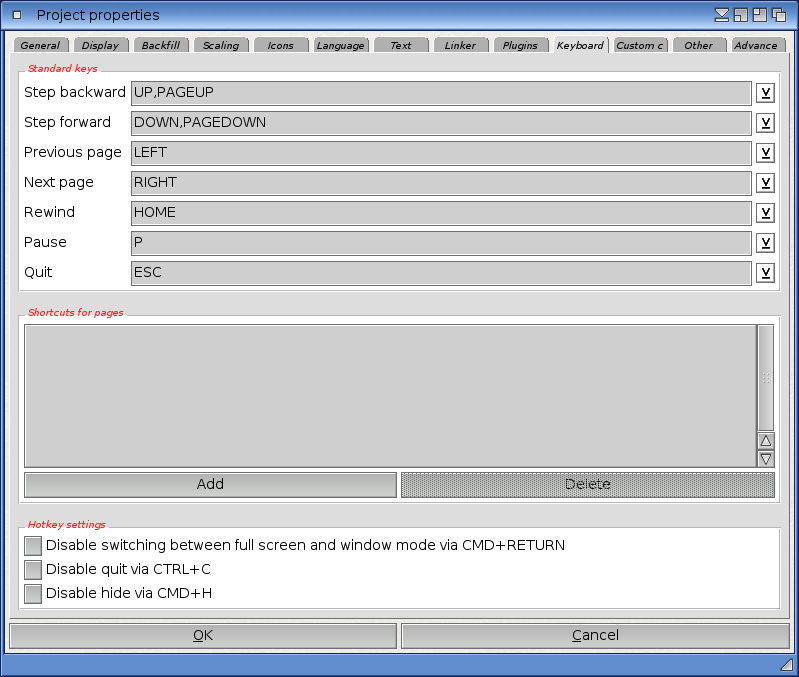
Task: Click window depth gadget in title bar
Action: 778,15
